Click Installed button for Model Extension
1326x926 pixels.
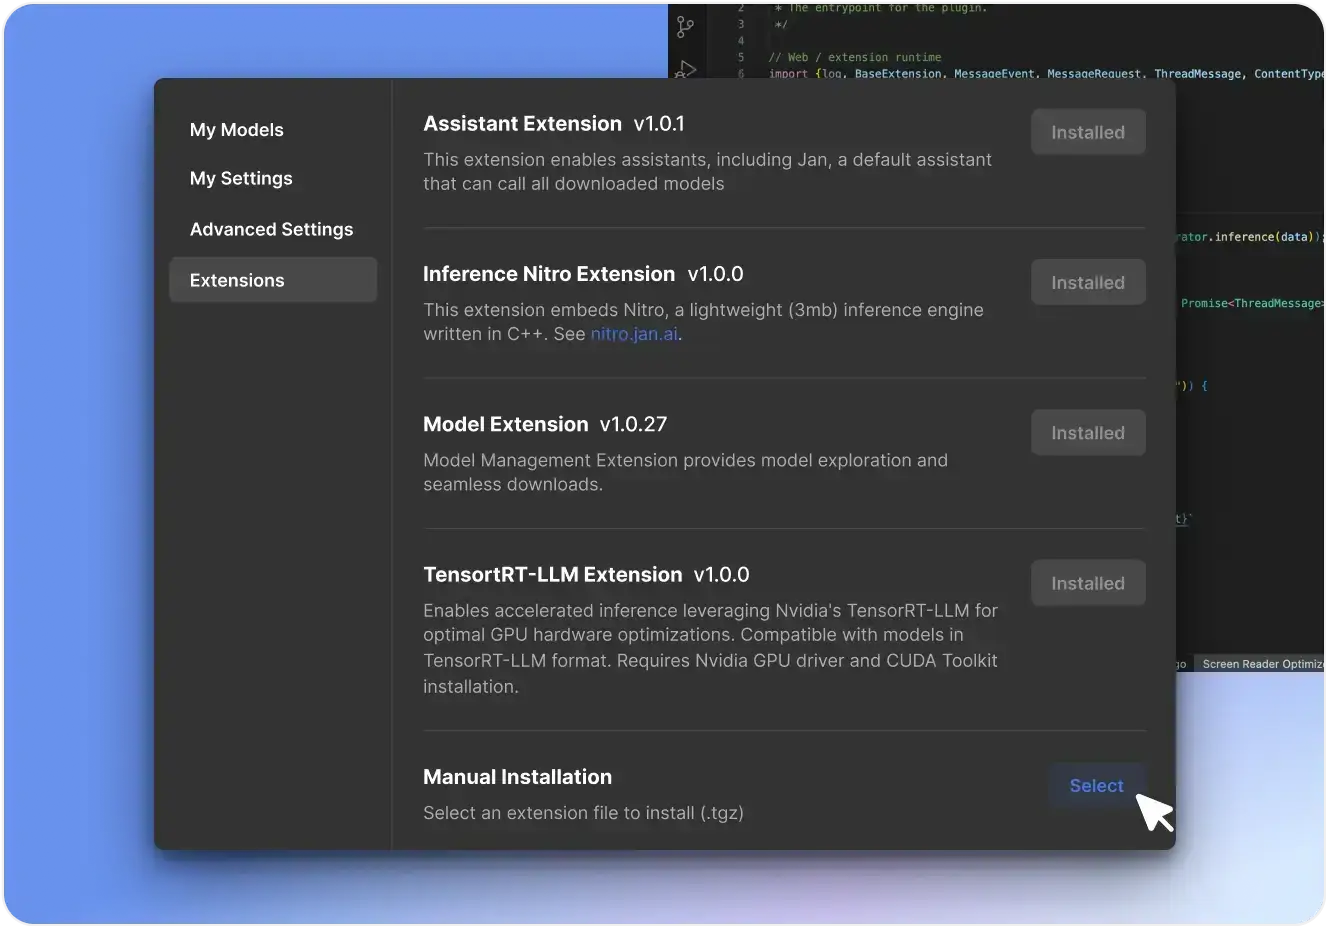pyautogui.click(x=1087, y=433)
